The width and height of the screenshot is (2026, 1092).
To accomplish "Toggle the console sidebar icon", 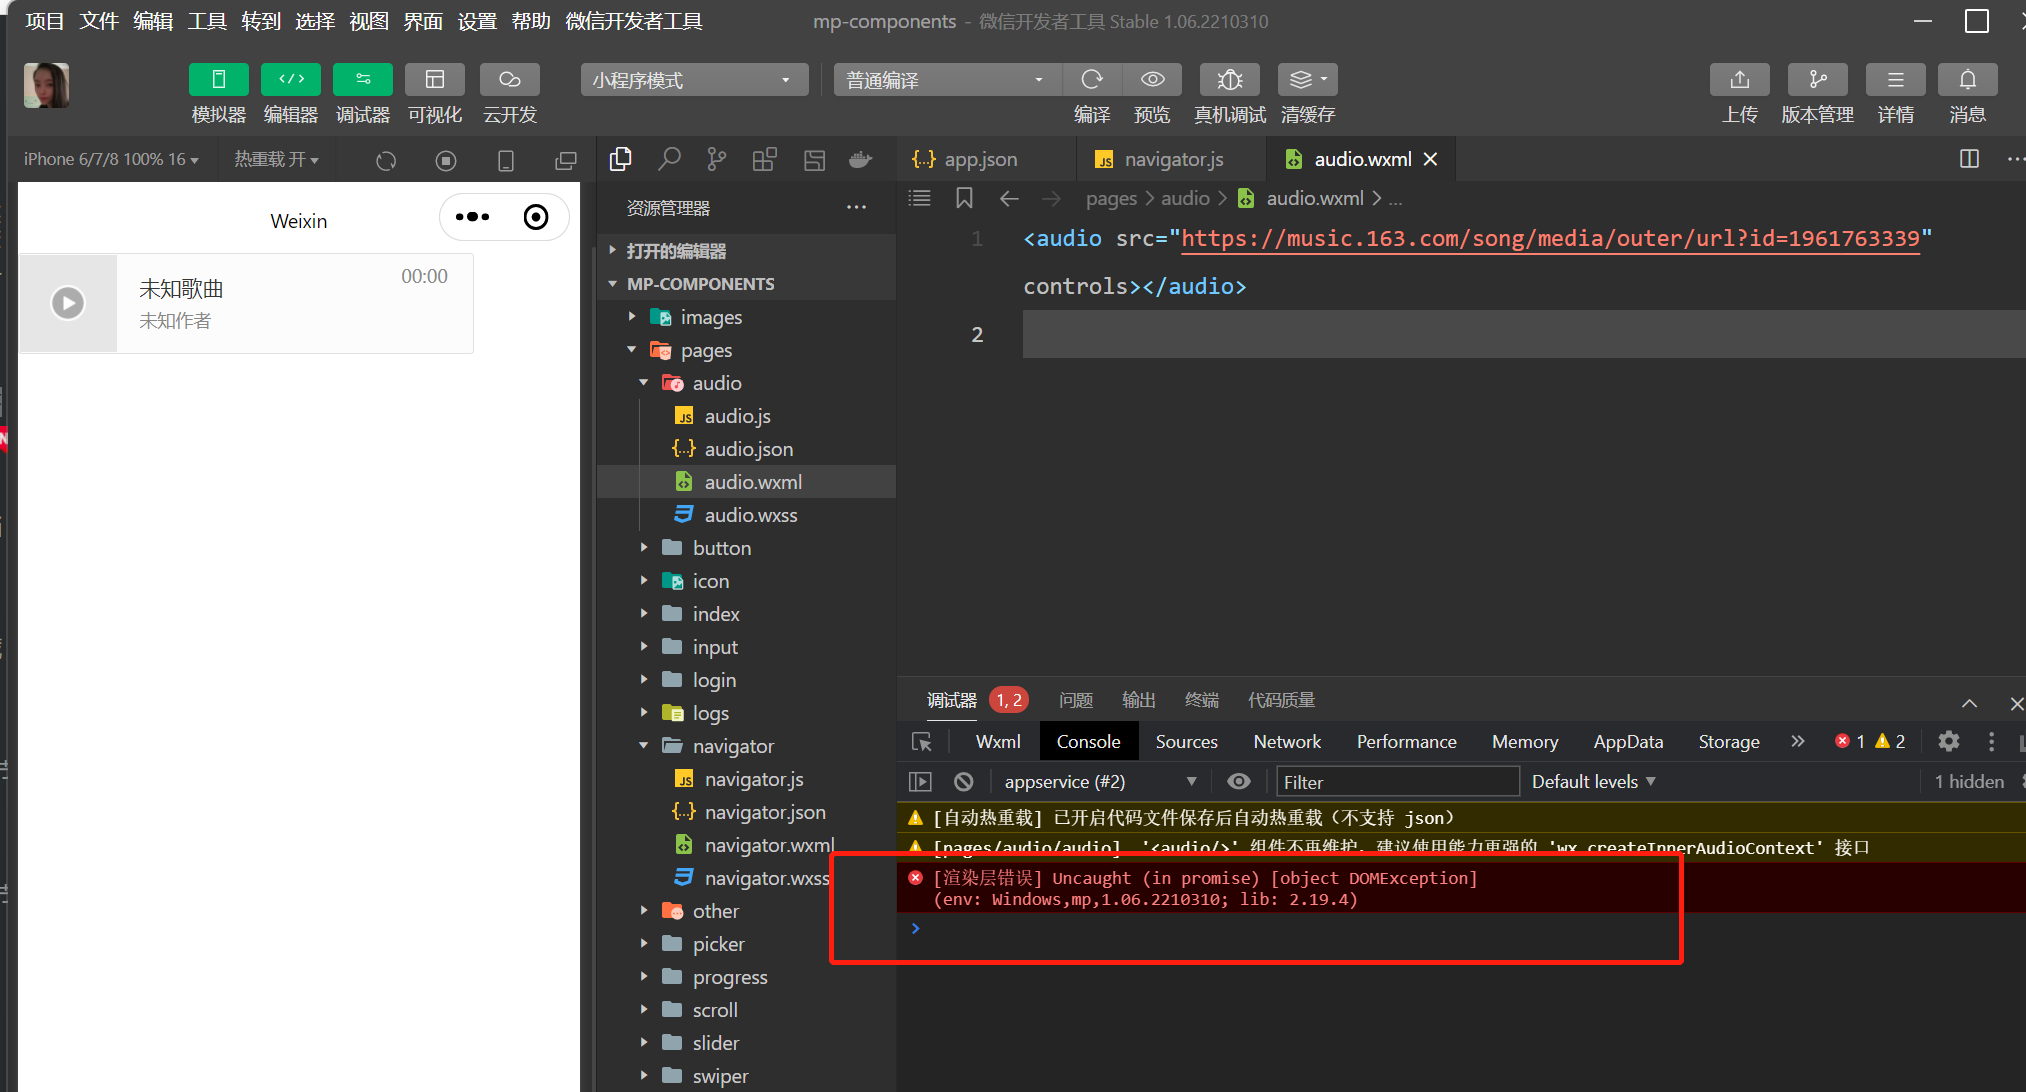I will tap(920, 781).
